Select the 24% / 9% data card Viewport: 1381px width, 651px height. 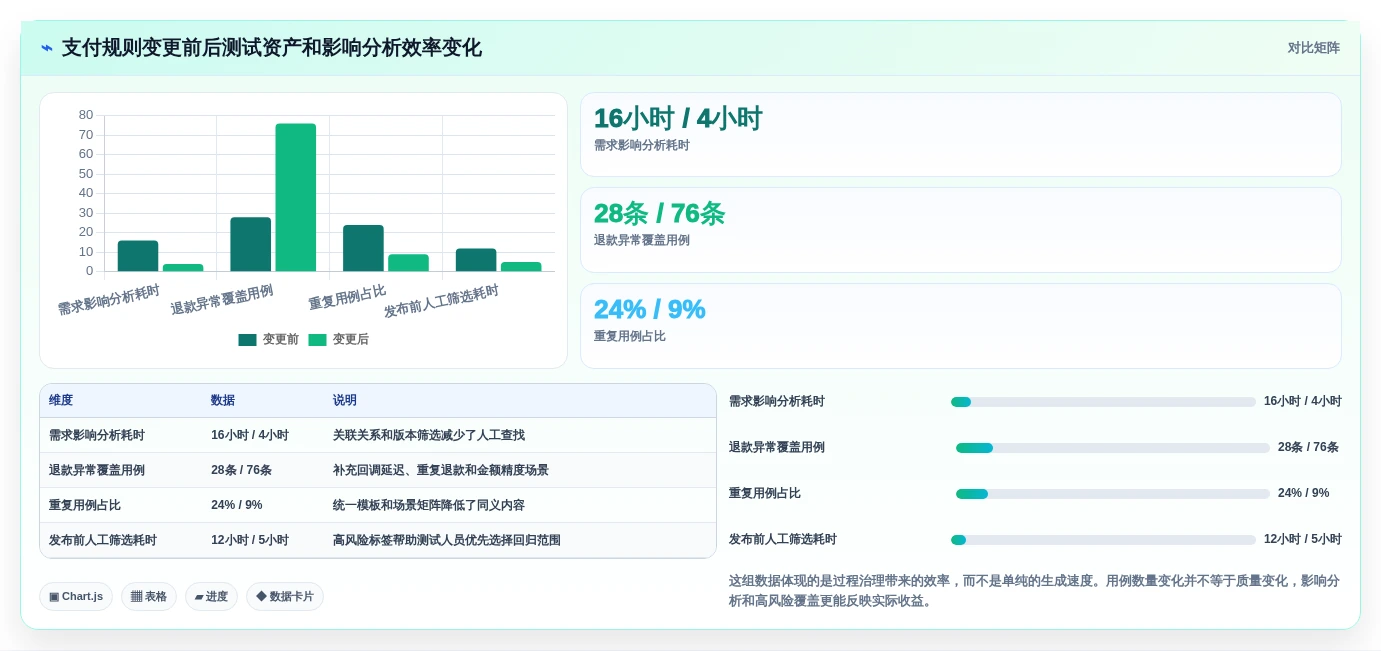(961, 326)
